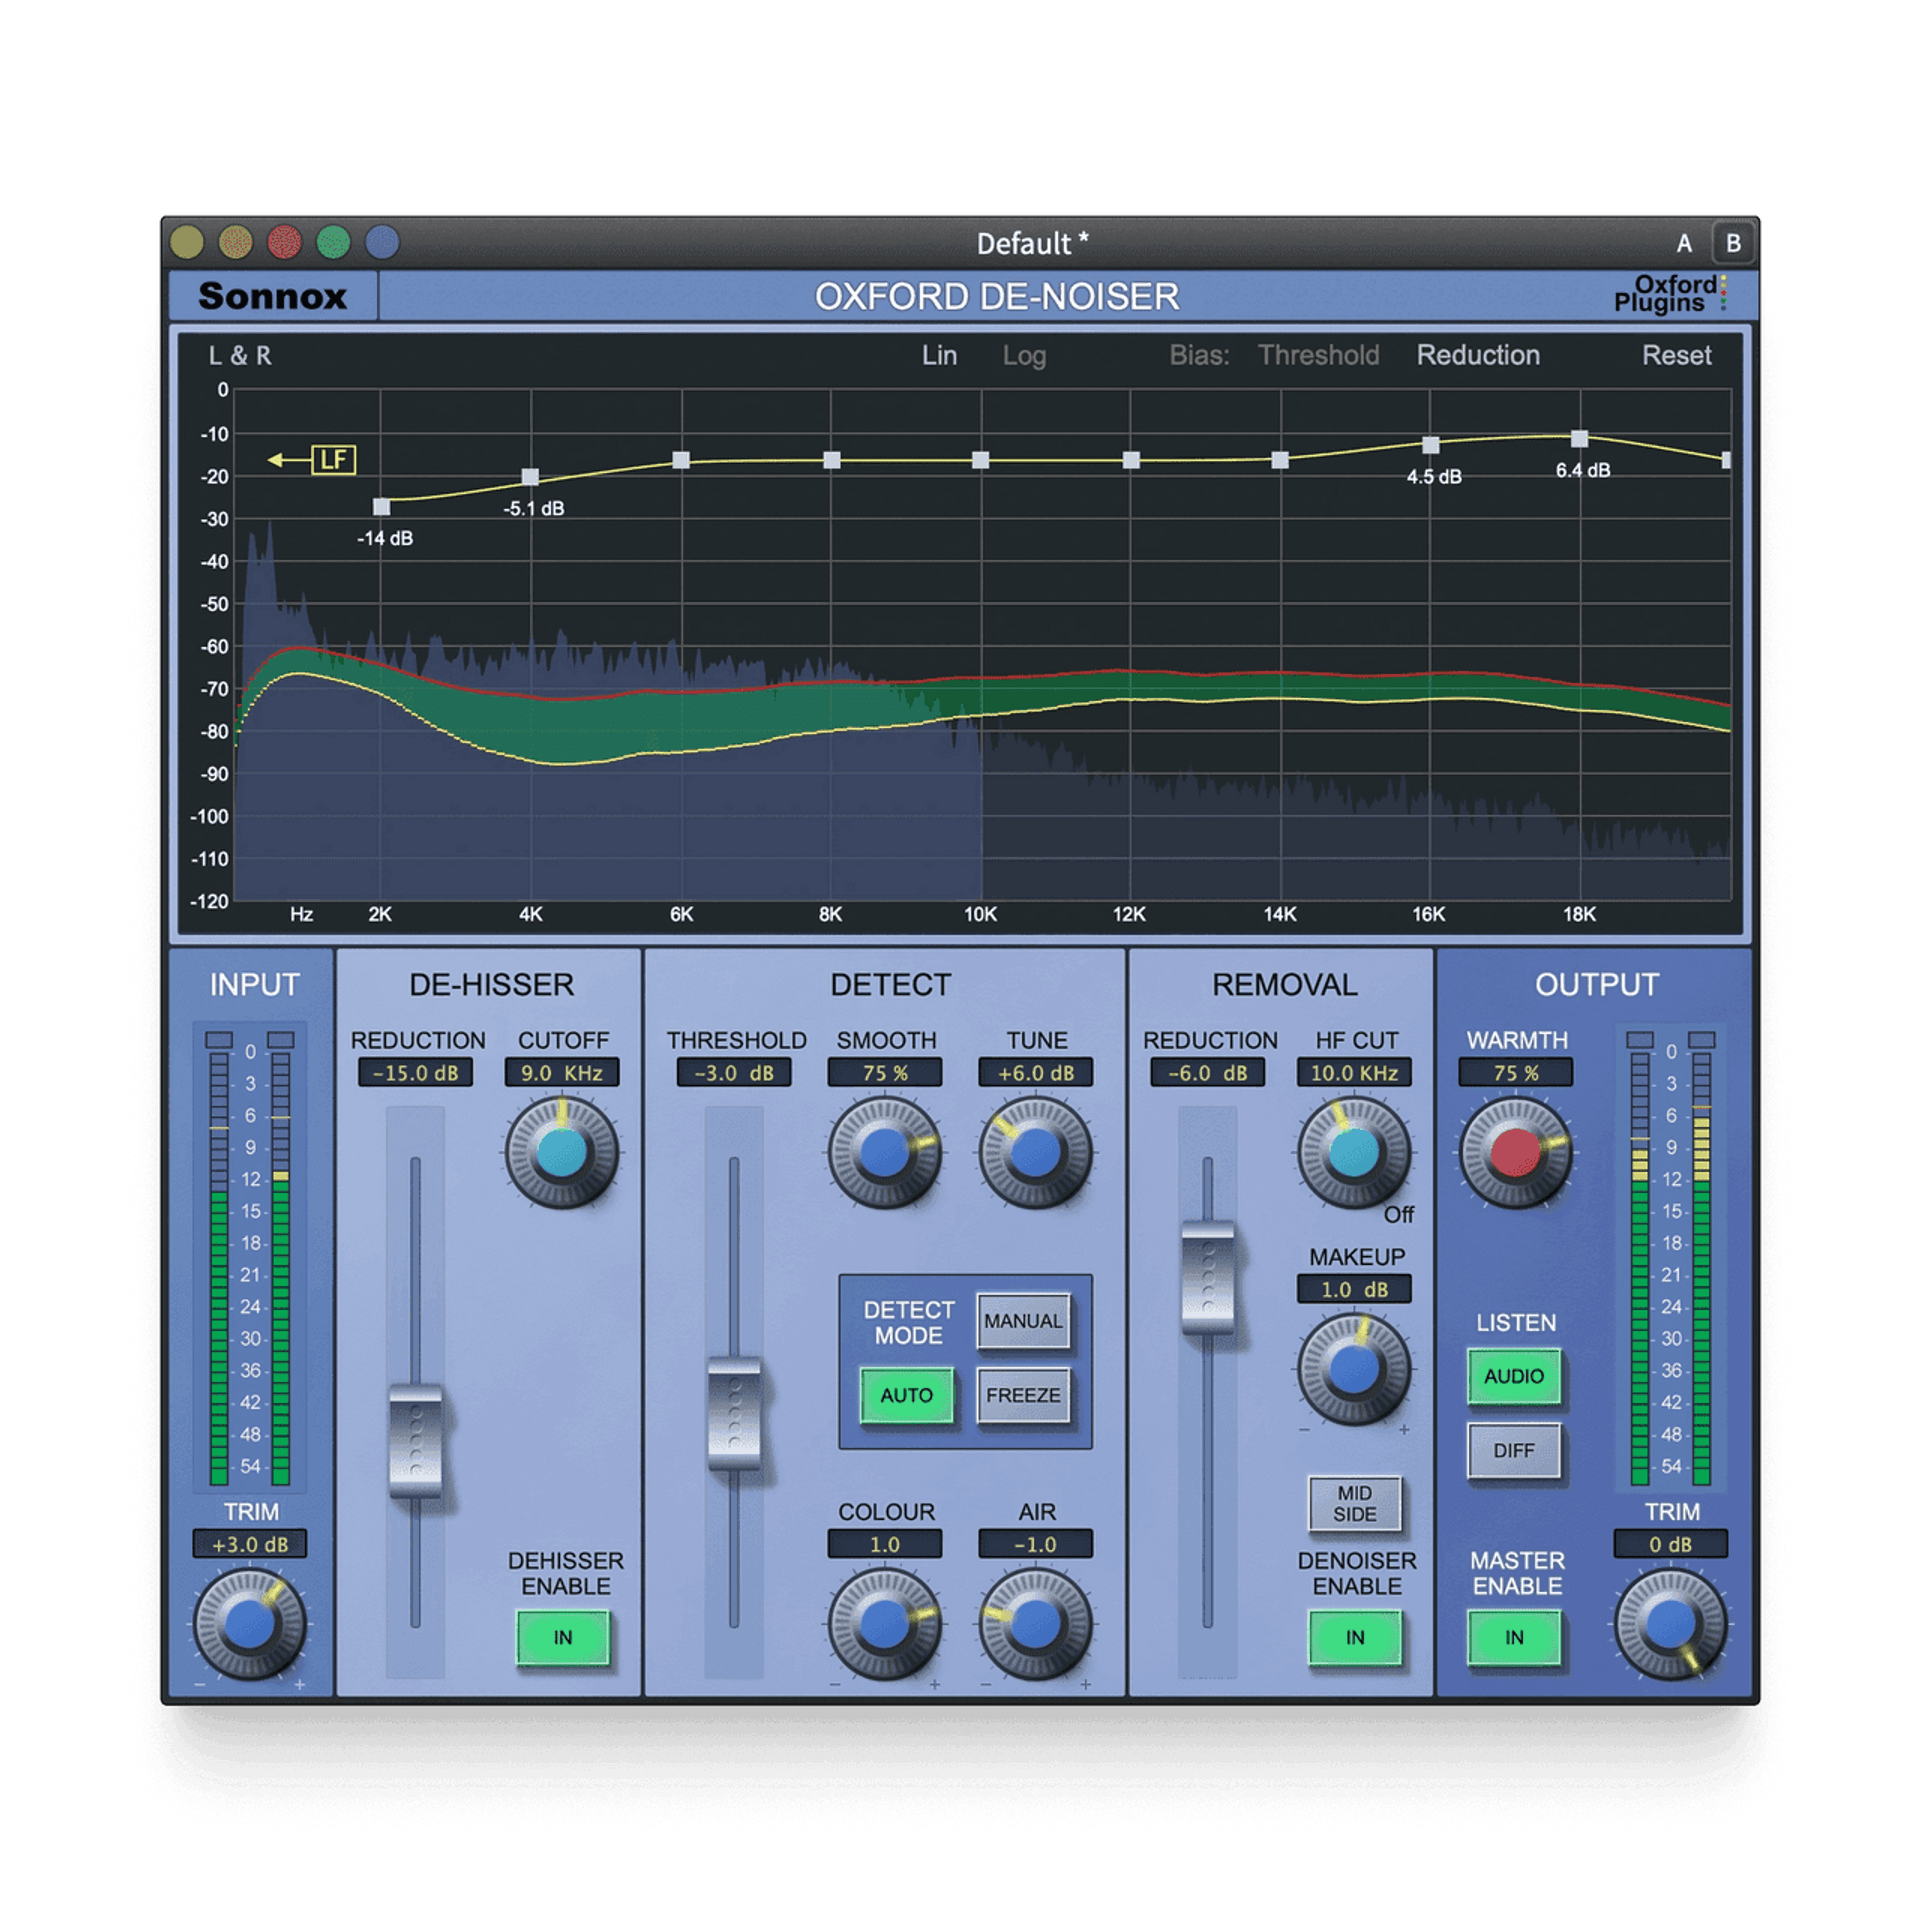The height and width of the screenshot is (1920, 1920).
Task: Click the Input TRIM knob
Action: pos(250,1624)
